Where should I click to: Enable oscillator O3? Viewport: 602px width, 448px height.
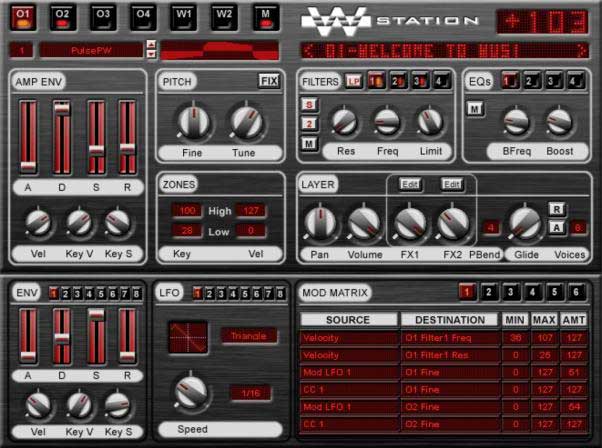[103, 18]
